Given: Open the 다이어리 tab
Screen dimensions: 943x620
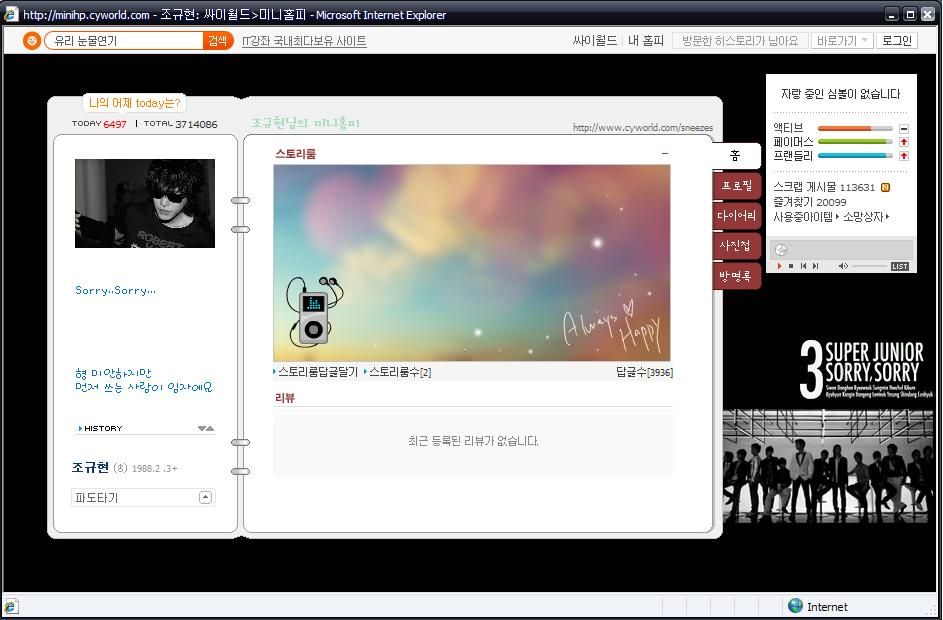Looking at the screenshot, I should pyautogui.click(x=737, y=215).
